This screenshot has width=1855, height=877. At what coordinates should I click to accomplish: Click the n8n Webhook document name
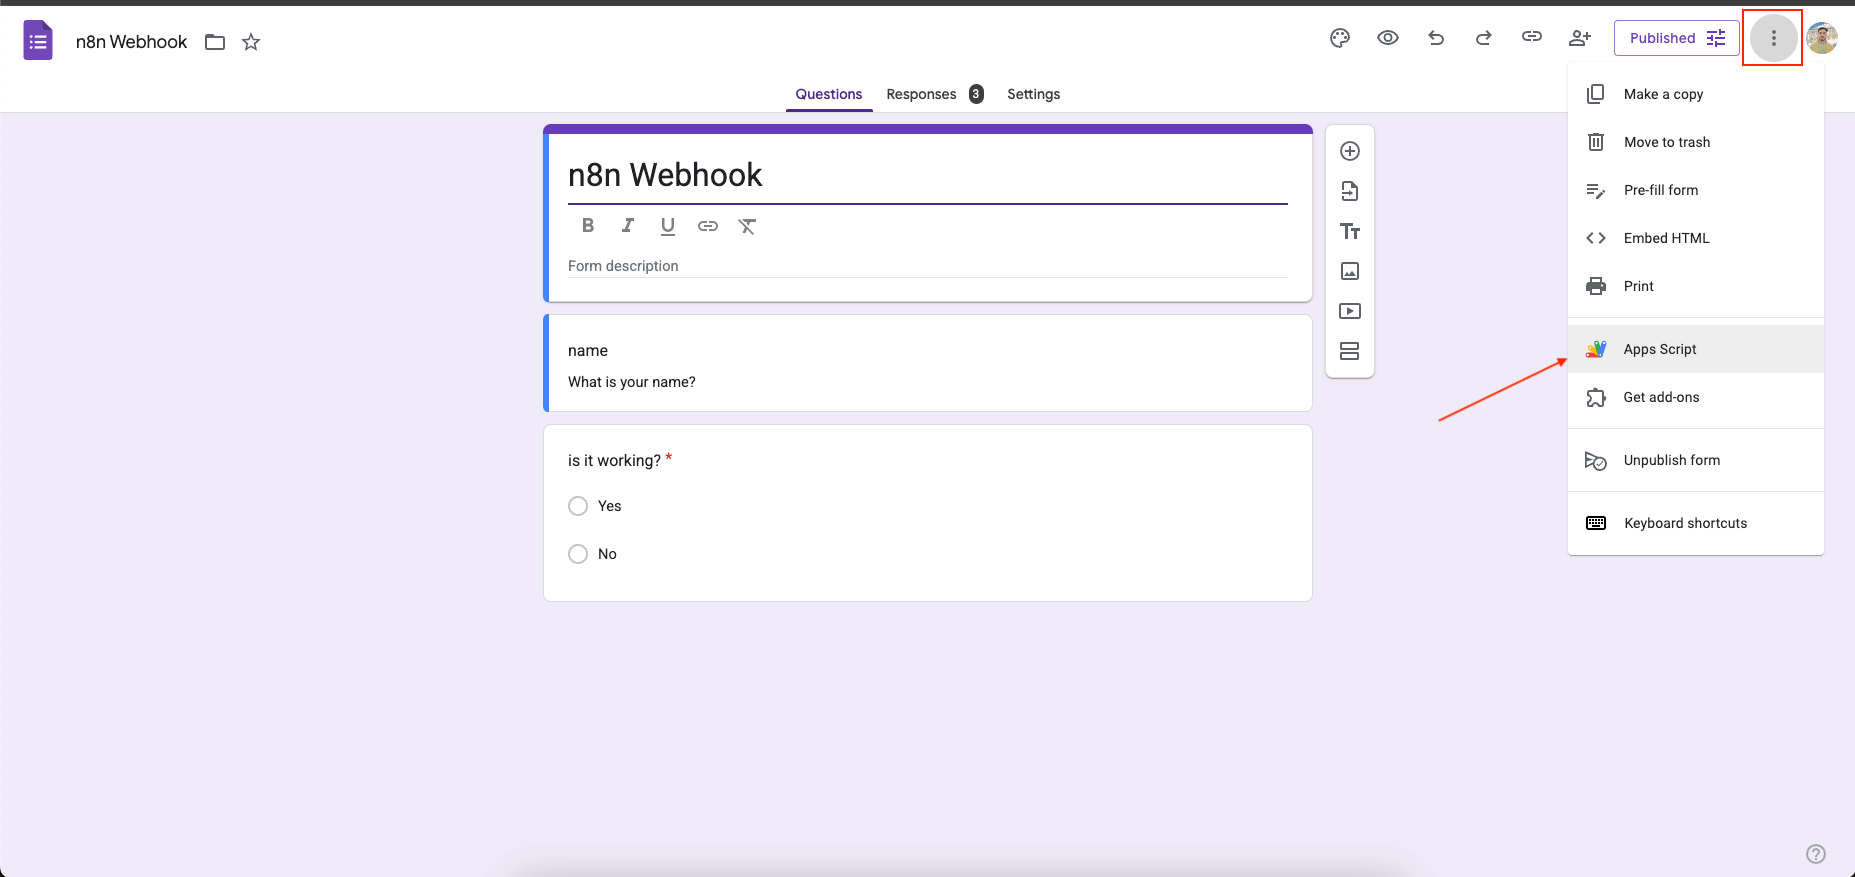(x=132, y=42)
